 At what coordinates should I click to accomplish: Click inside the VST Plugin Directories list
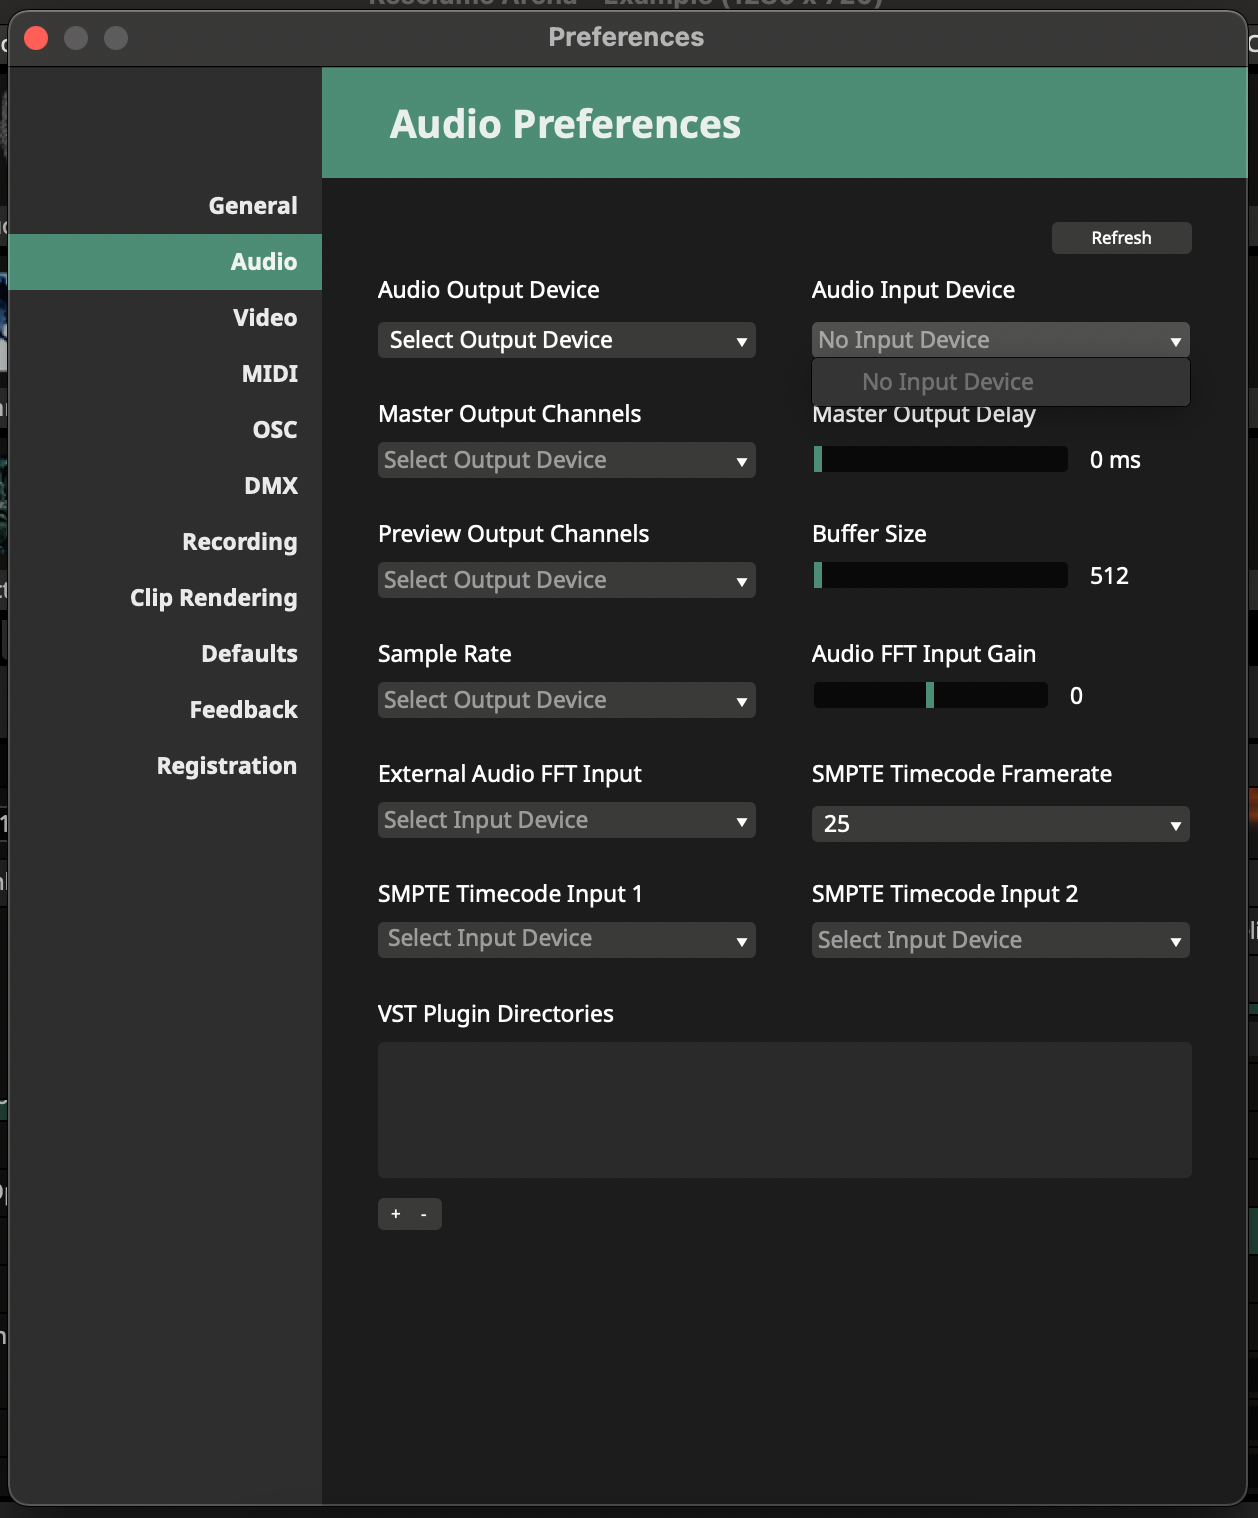coord(784,1110)
